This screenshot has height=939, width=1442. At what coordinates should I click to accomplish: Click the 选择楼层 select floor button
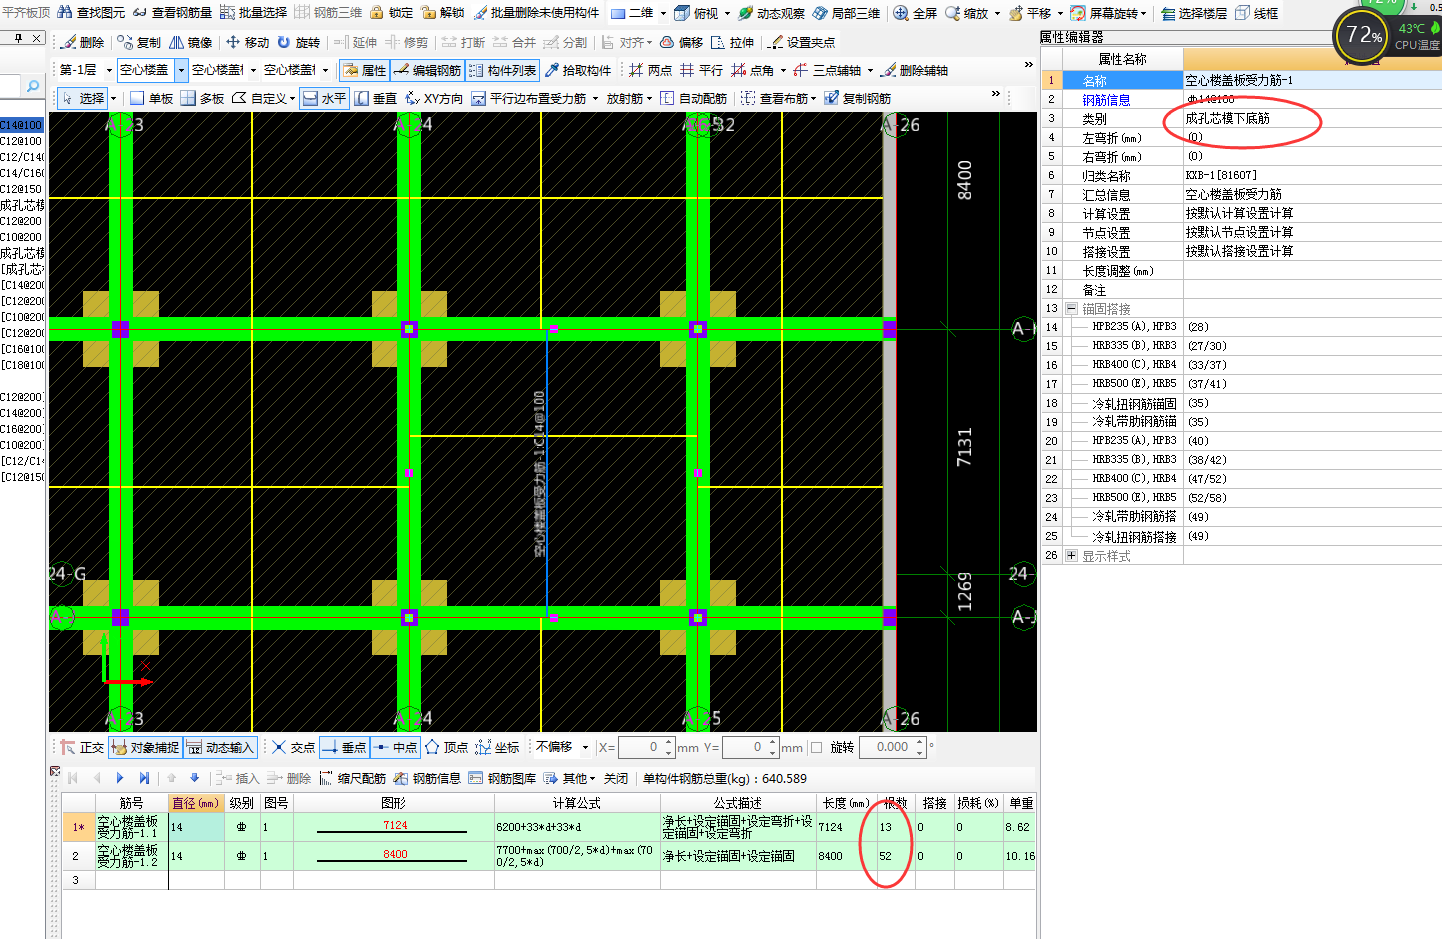1194,13
